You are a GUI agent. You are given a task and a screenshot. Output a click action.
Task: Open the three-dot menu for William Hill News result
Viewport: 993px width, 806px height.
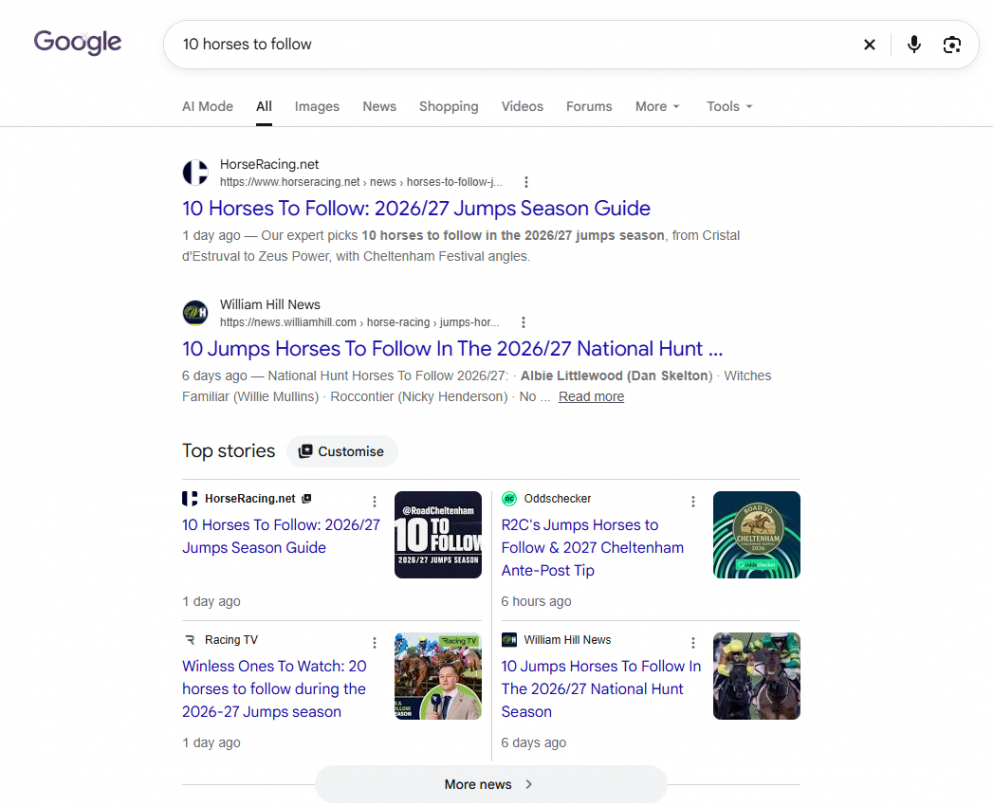[x=523, y=322]
